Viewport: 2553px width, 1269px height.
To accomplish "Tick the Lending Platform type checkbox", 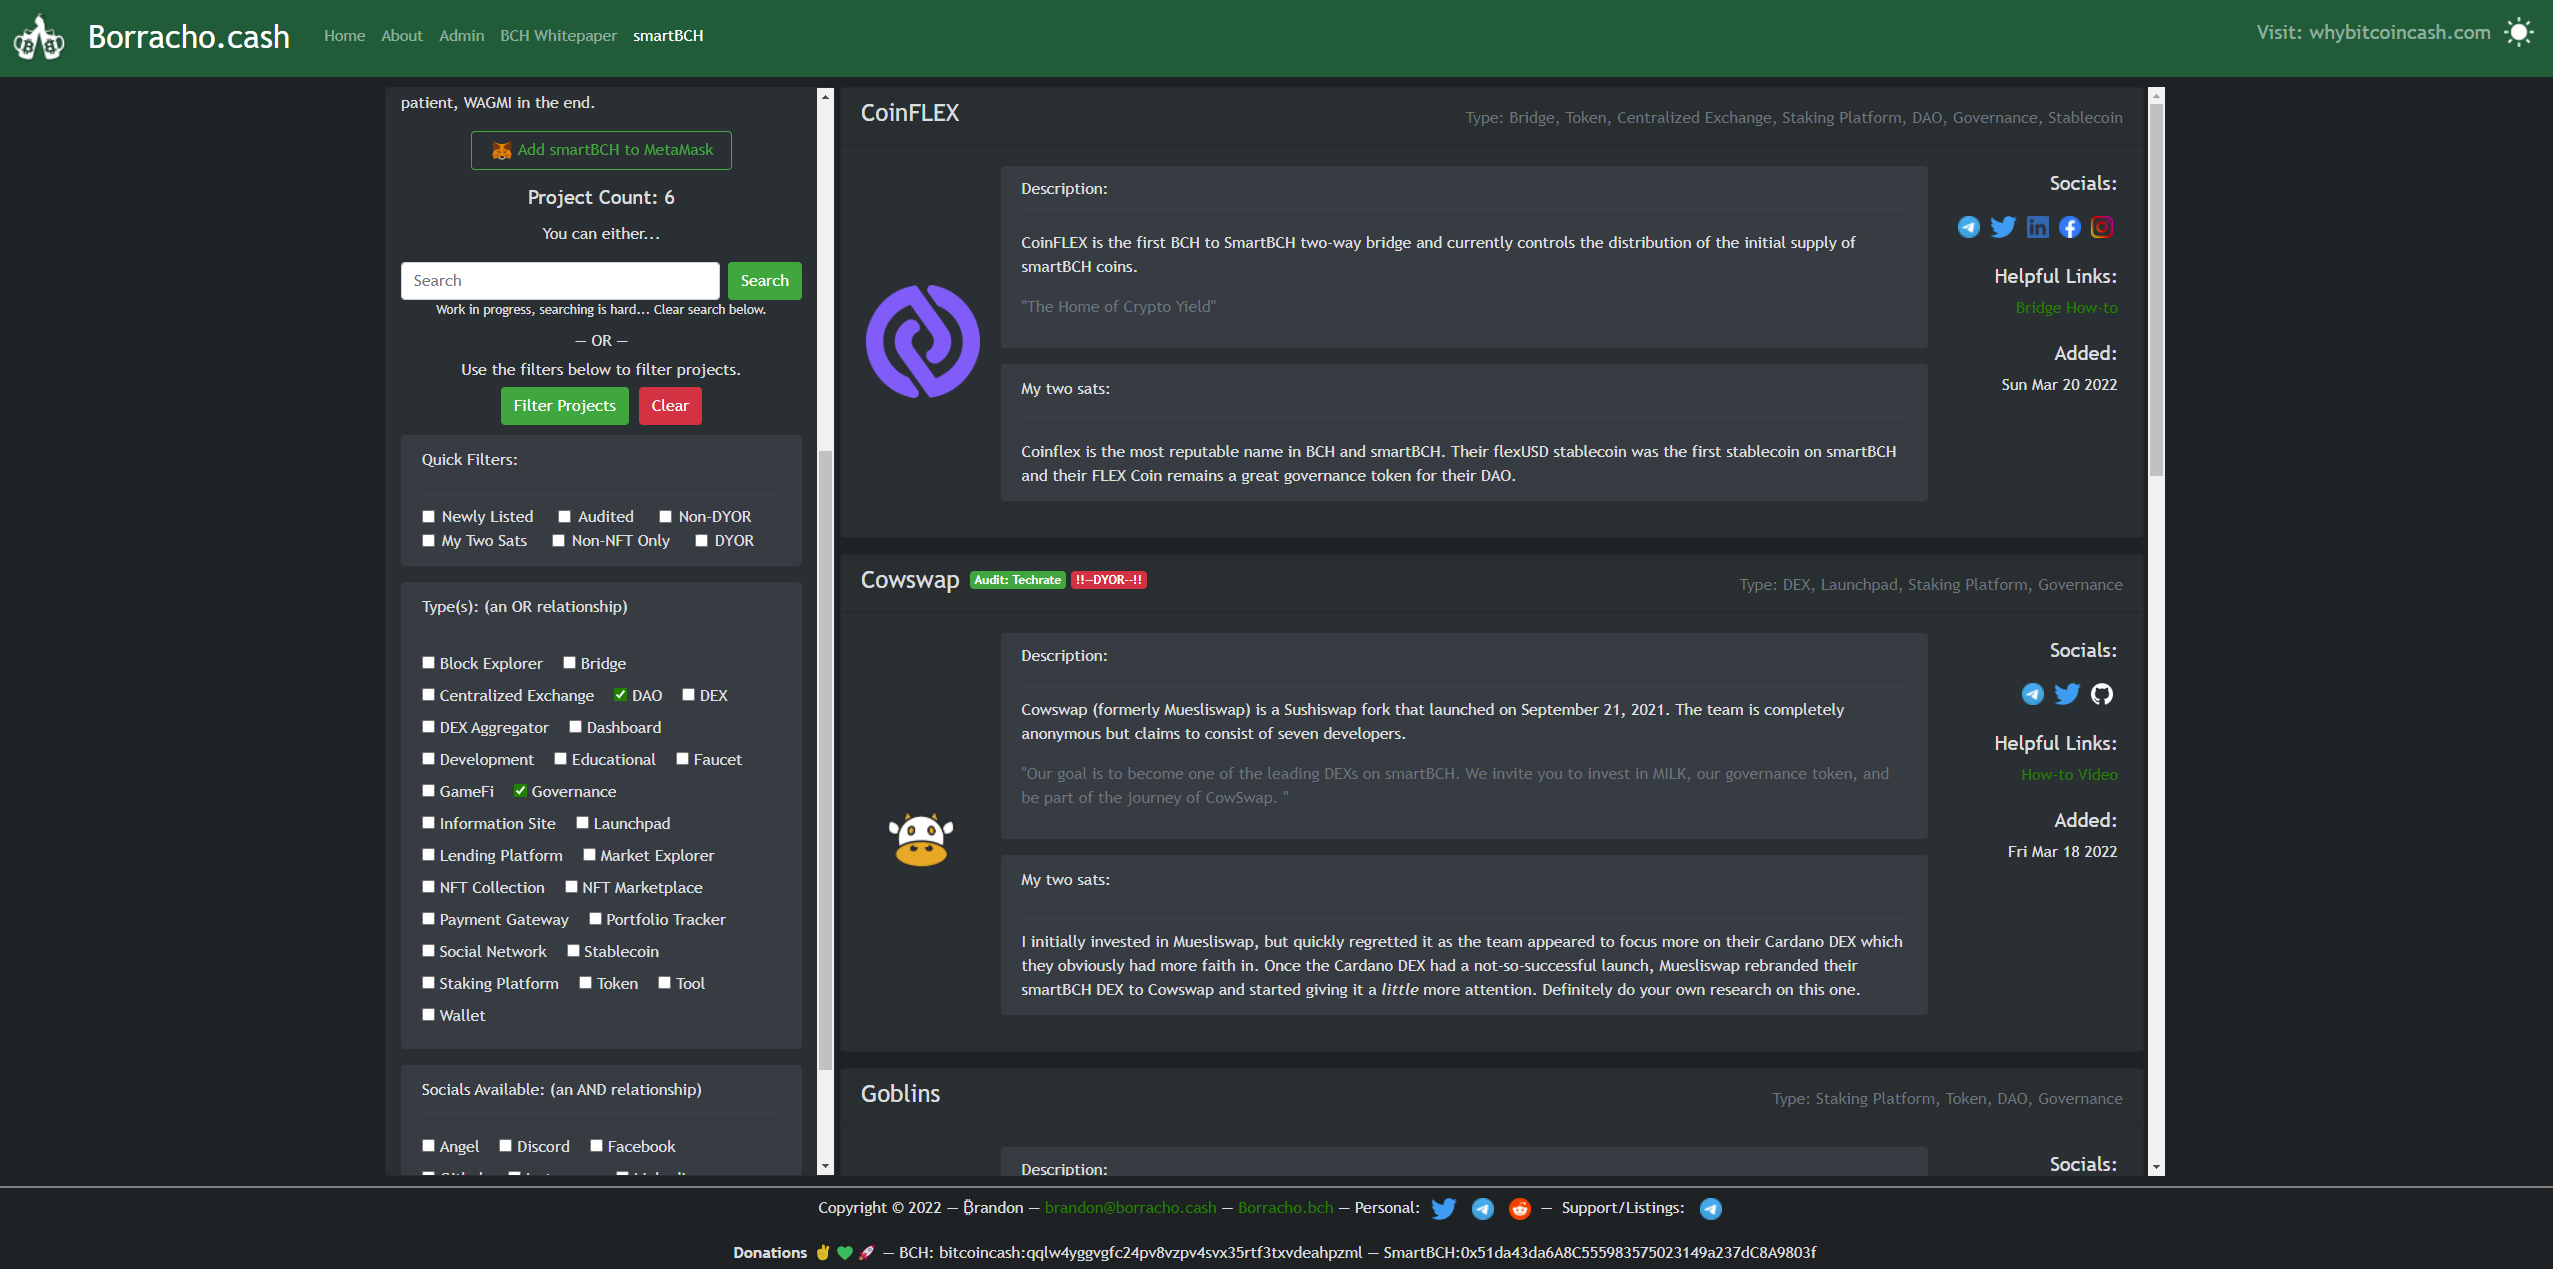I will [428, 854].
